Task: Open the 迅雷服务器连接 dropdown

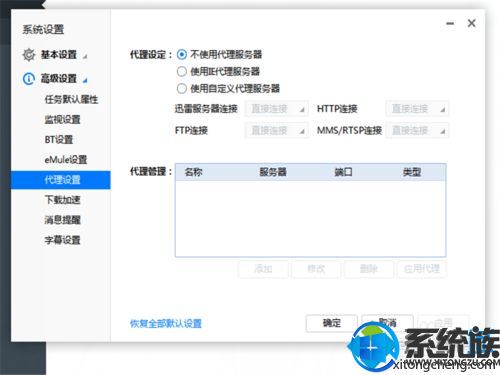Action: [x=277, y=109]
